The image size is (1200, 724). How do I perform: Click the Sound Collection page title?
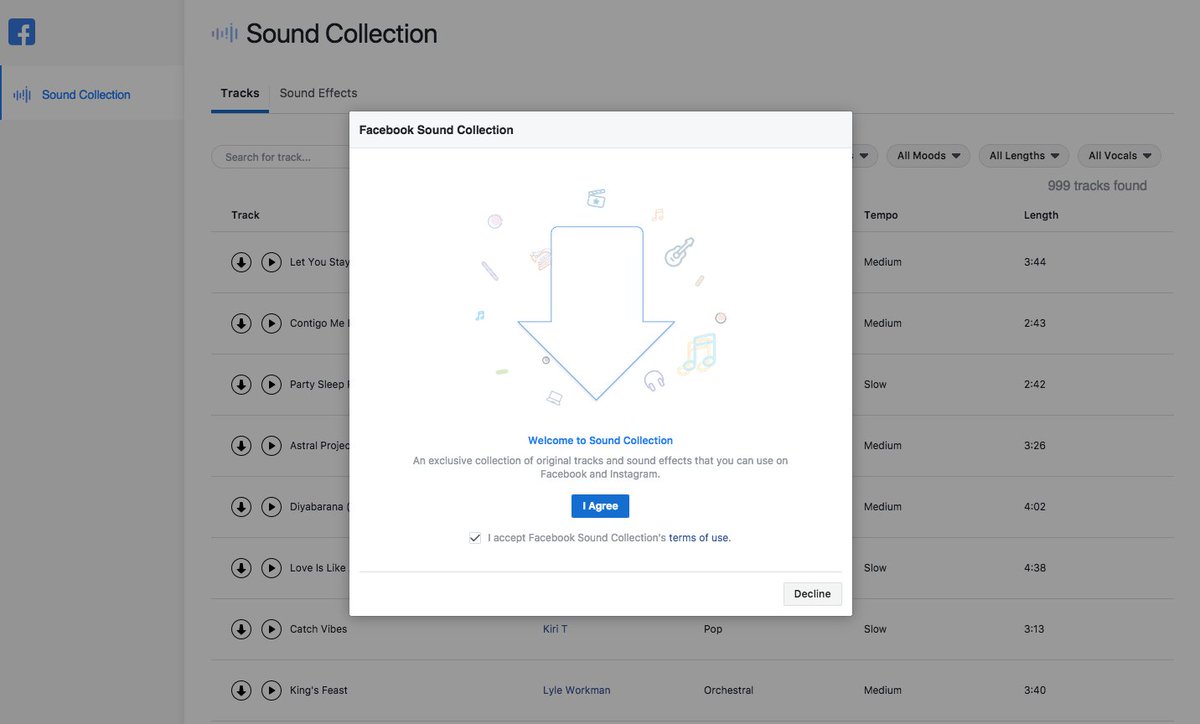tap(341, 33)
